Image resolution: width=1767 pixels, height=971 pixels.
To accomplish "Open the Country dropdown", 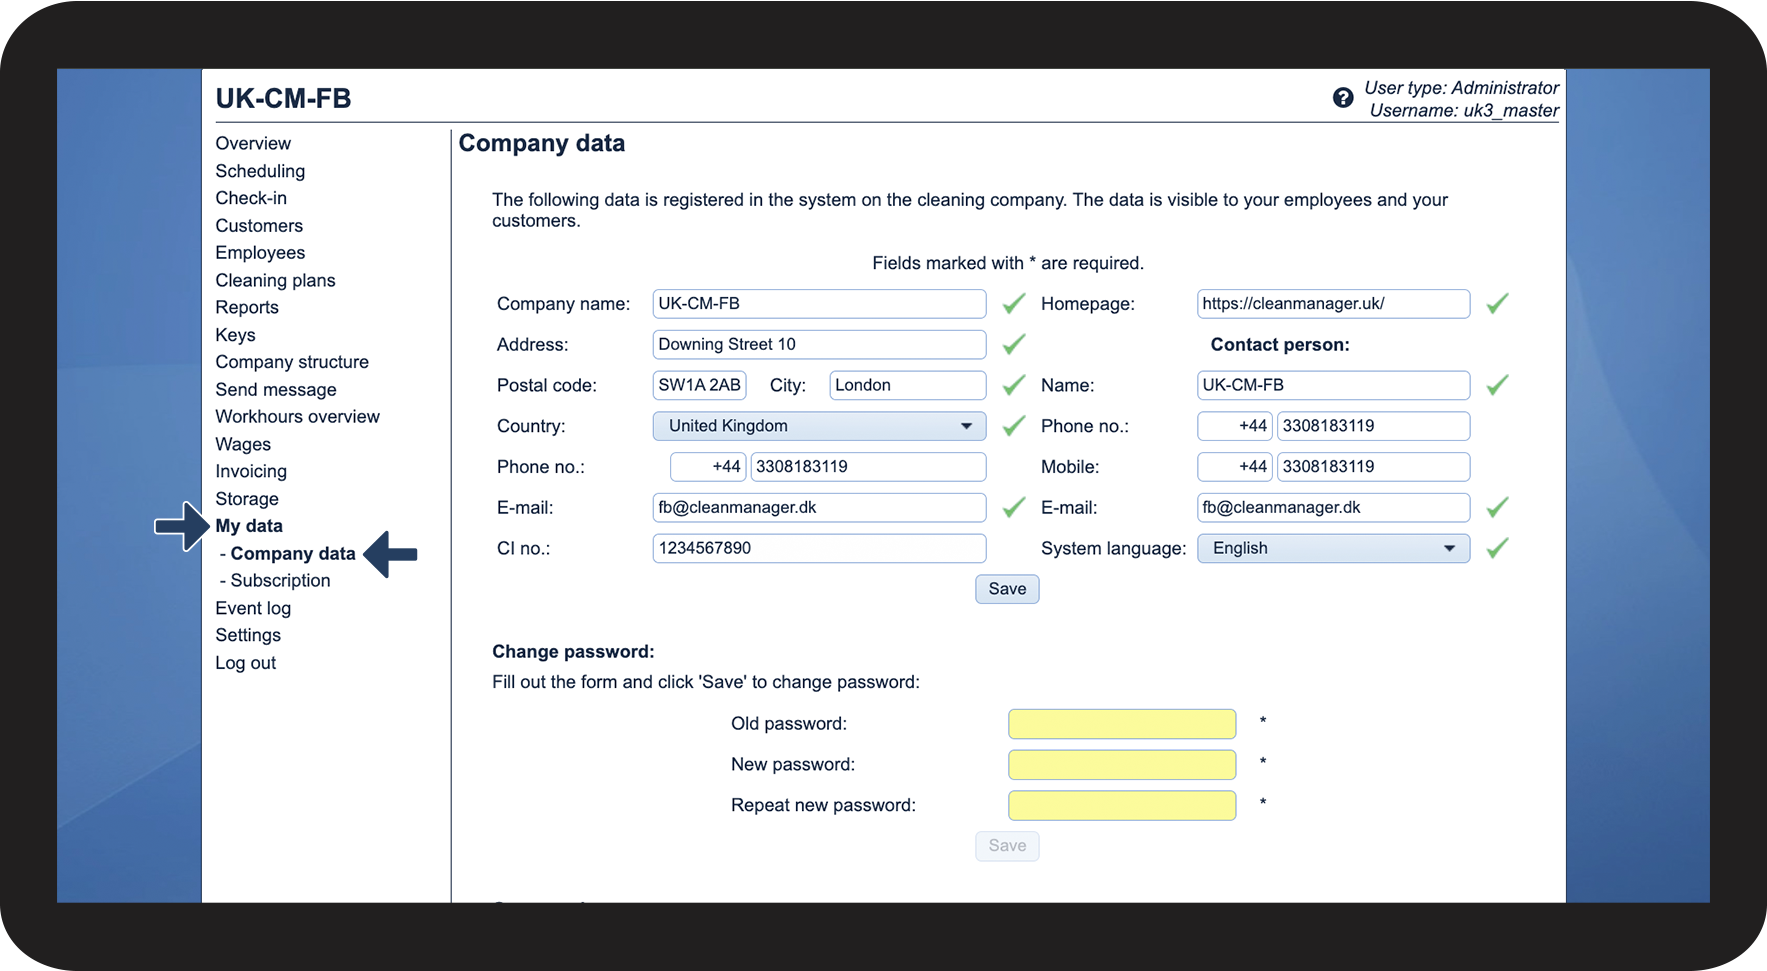I will click(x=819, y=426).
